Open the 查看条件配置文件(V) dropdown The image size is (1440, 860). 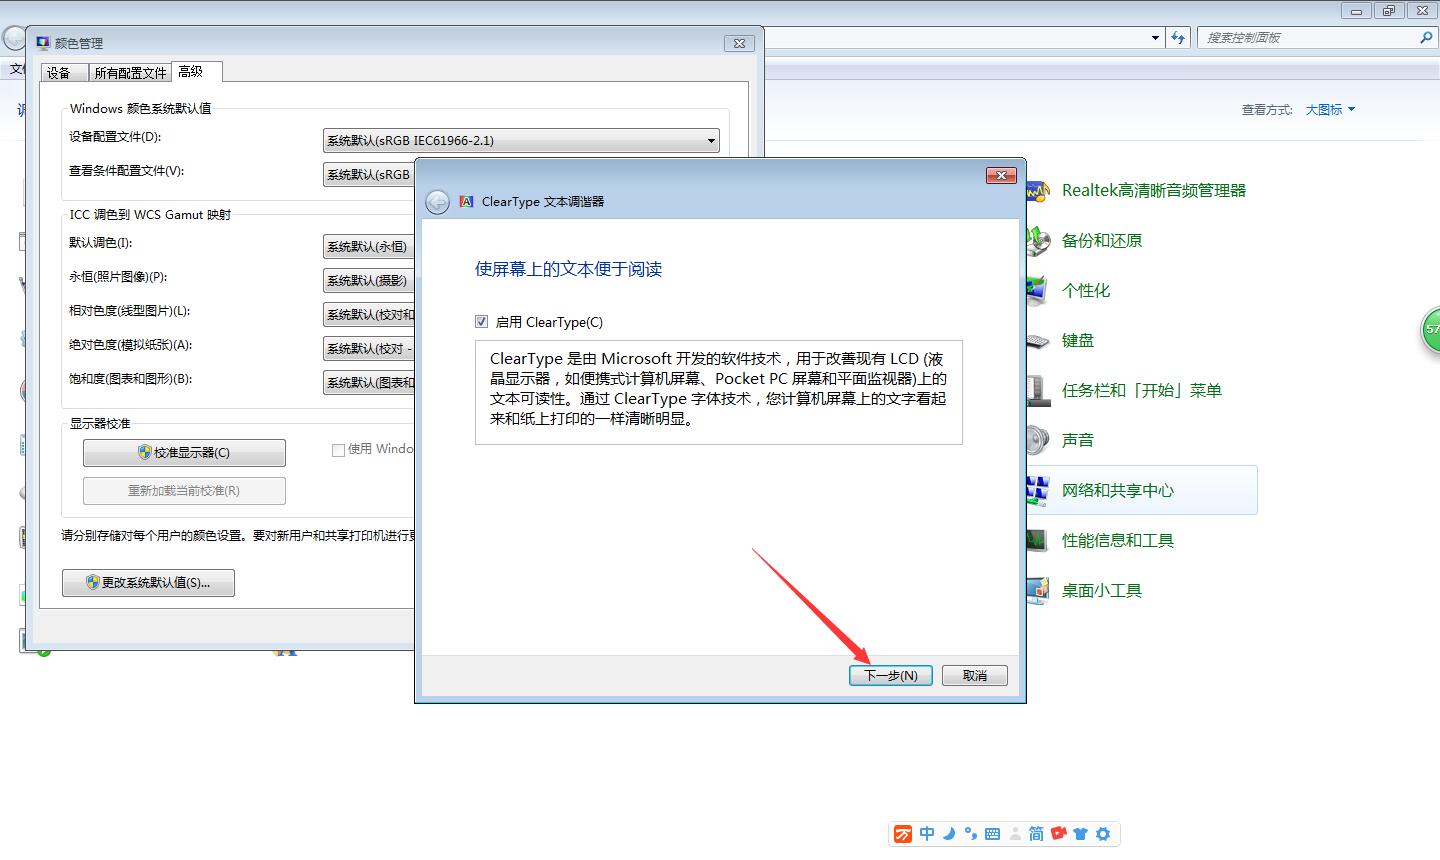[x=368, y=175]
